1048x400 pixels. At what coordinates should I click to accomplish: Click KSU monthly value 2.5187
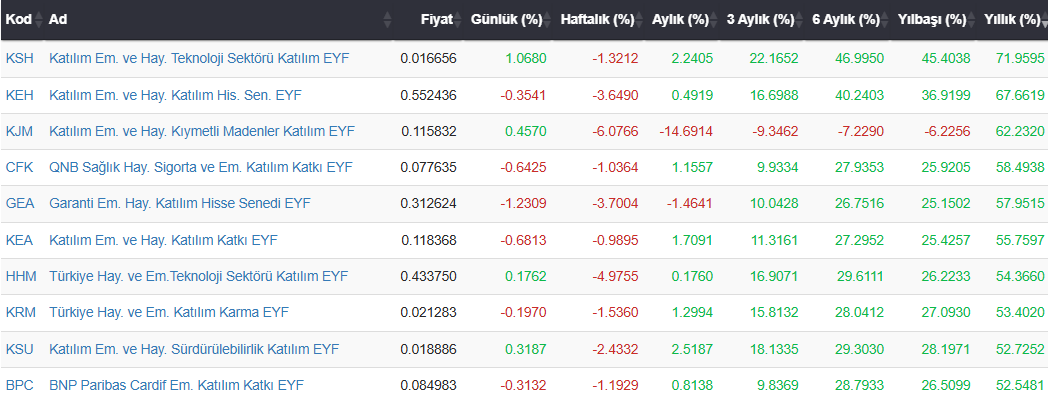693,349
